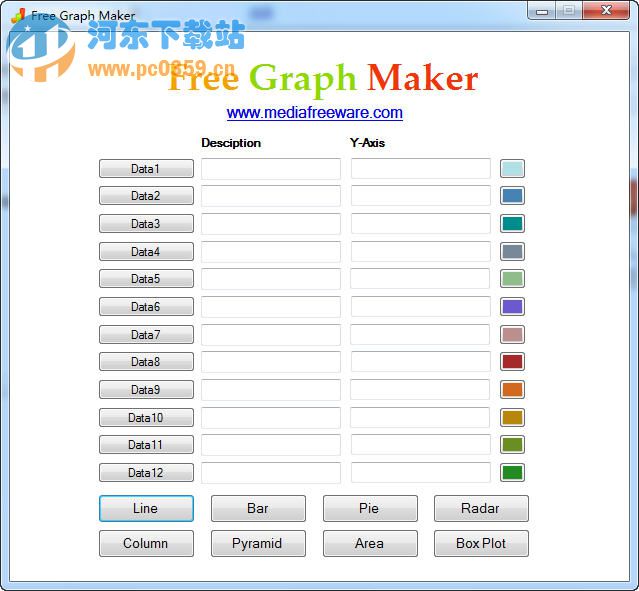Focus the Description field for Data12

pos(271,473)
